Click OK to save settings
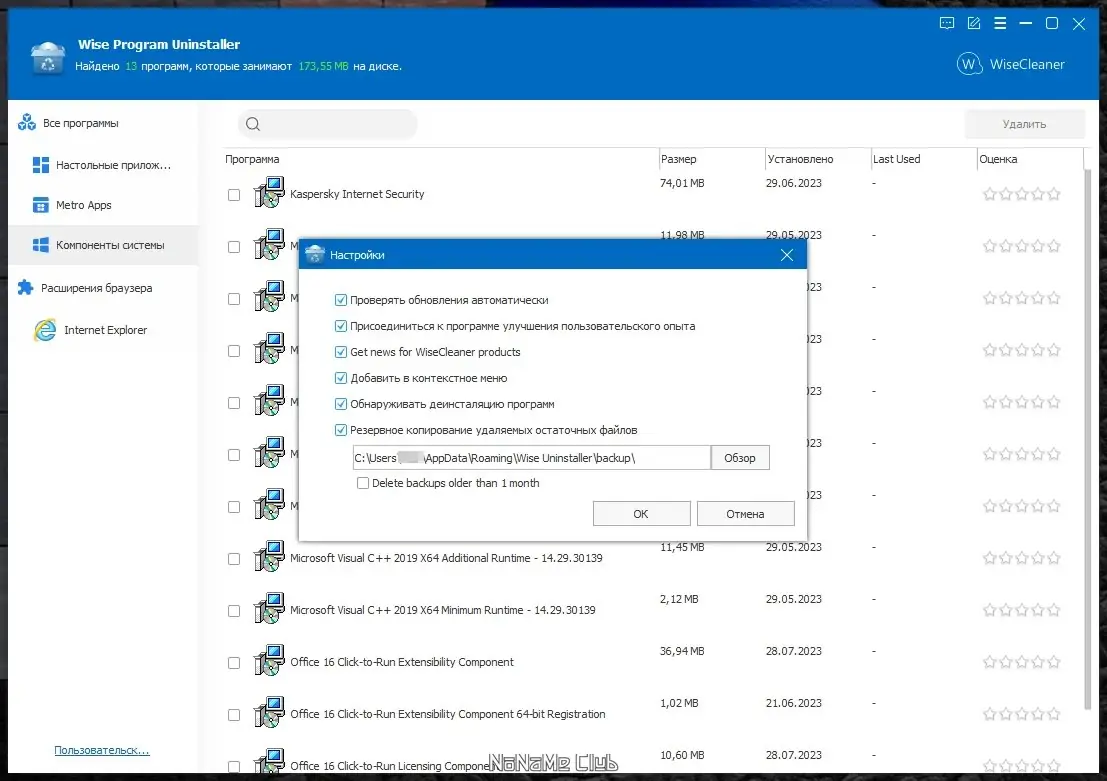The height and width of the screenshot is (781, 1107). [x=641, y=513]
